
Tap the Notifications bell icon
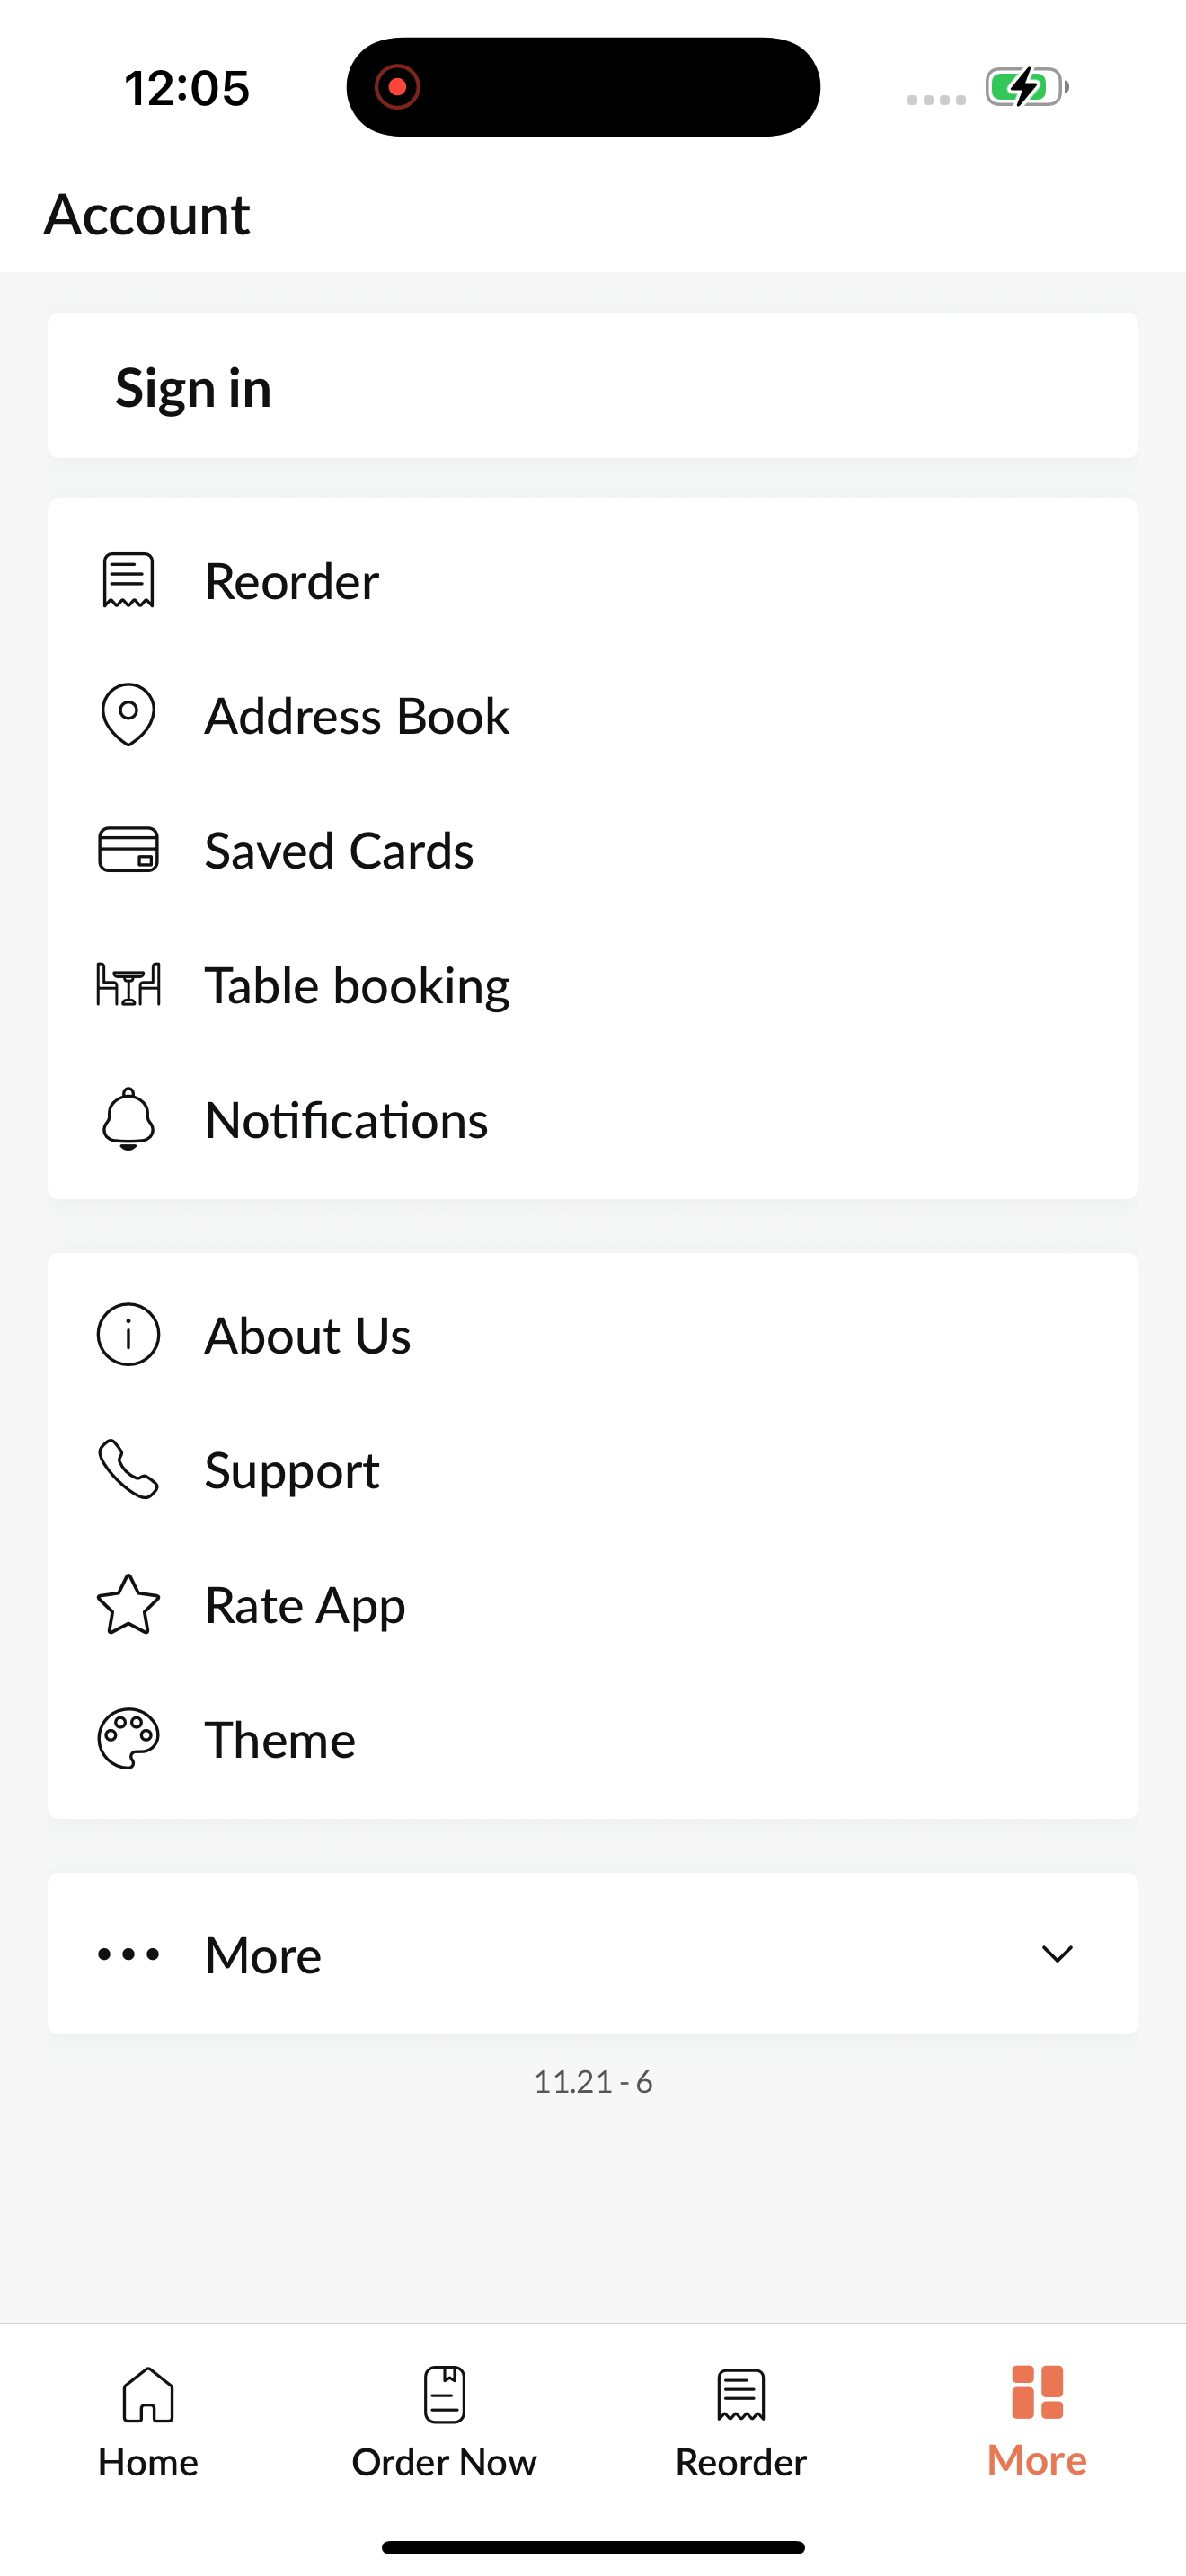click(x=128, y=1119)
